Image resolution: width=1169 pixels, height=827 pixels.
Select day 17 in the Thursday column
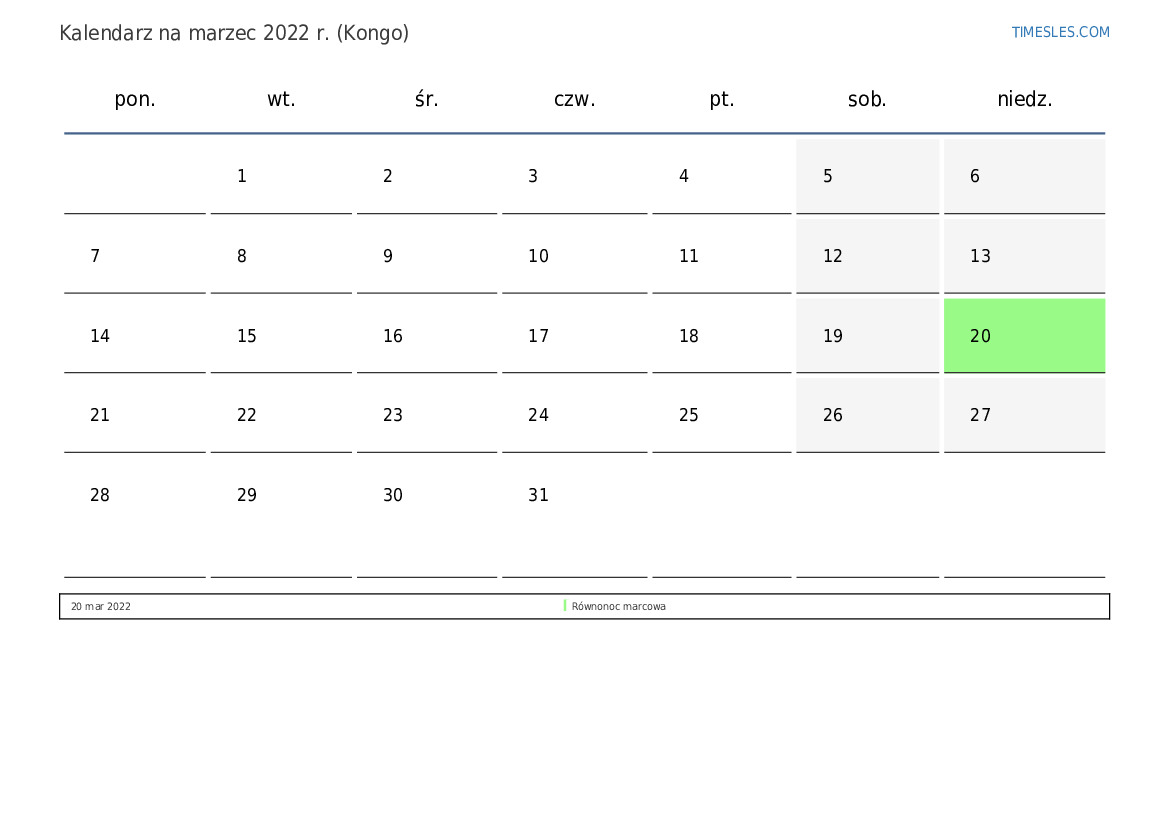click(x=574, y=336)
